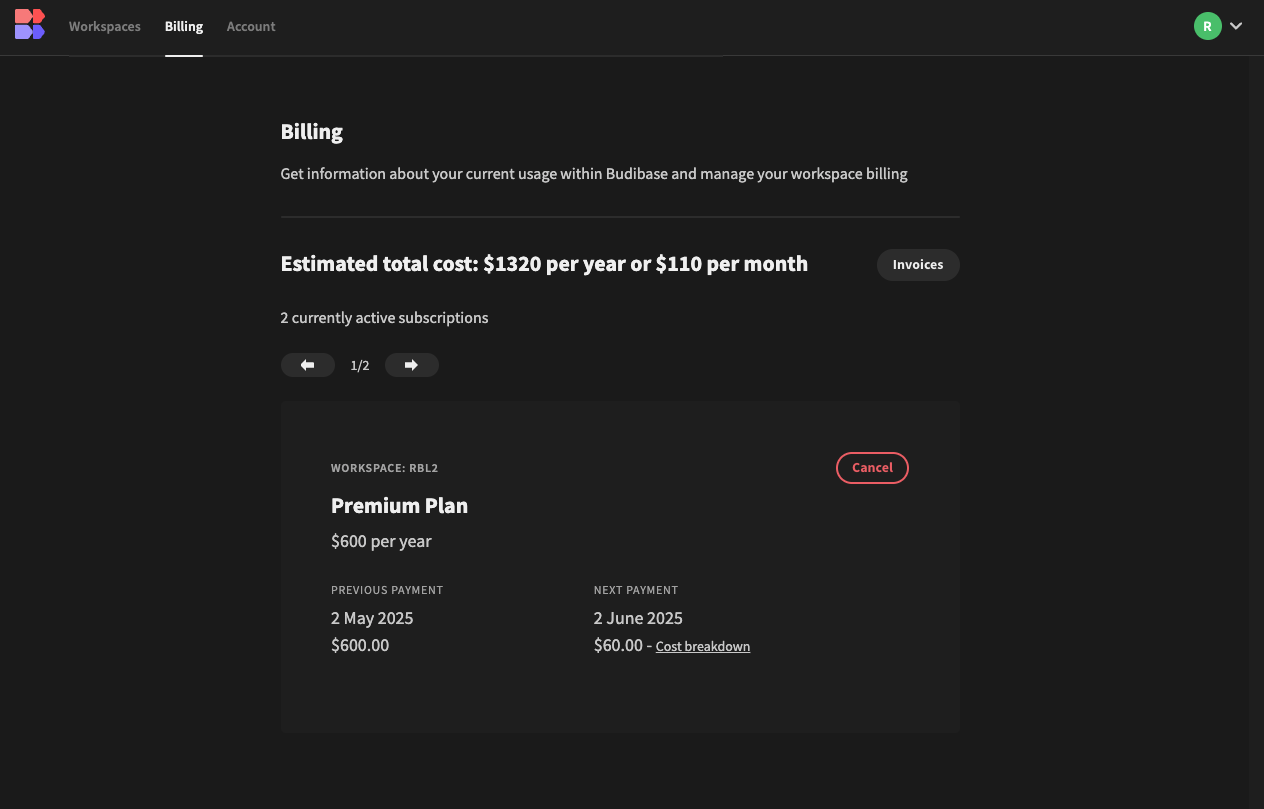Click the 2 June 2025 next payment date
Image resolution: width=1264 pixels, height=809 pixels.
click(x=638, y=618)
